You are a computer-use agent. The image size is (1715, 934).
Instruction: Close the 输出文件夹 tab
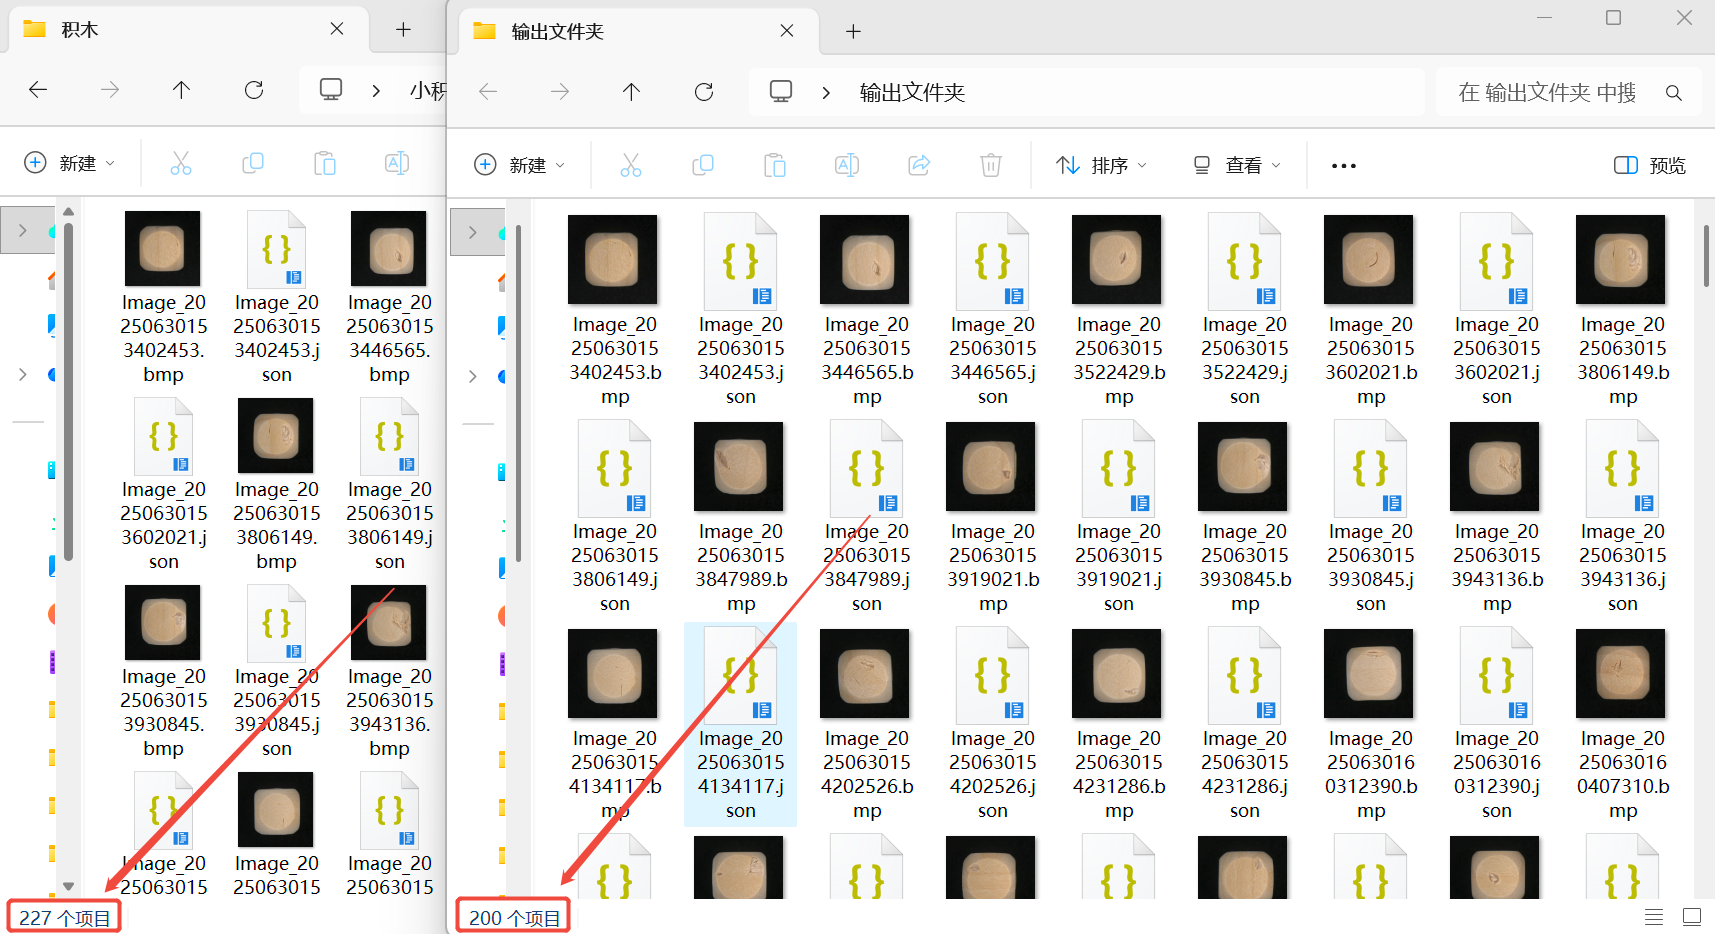pos(787,31)
